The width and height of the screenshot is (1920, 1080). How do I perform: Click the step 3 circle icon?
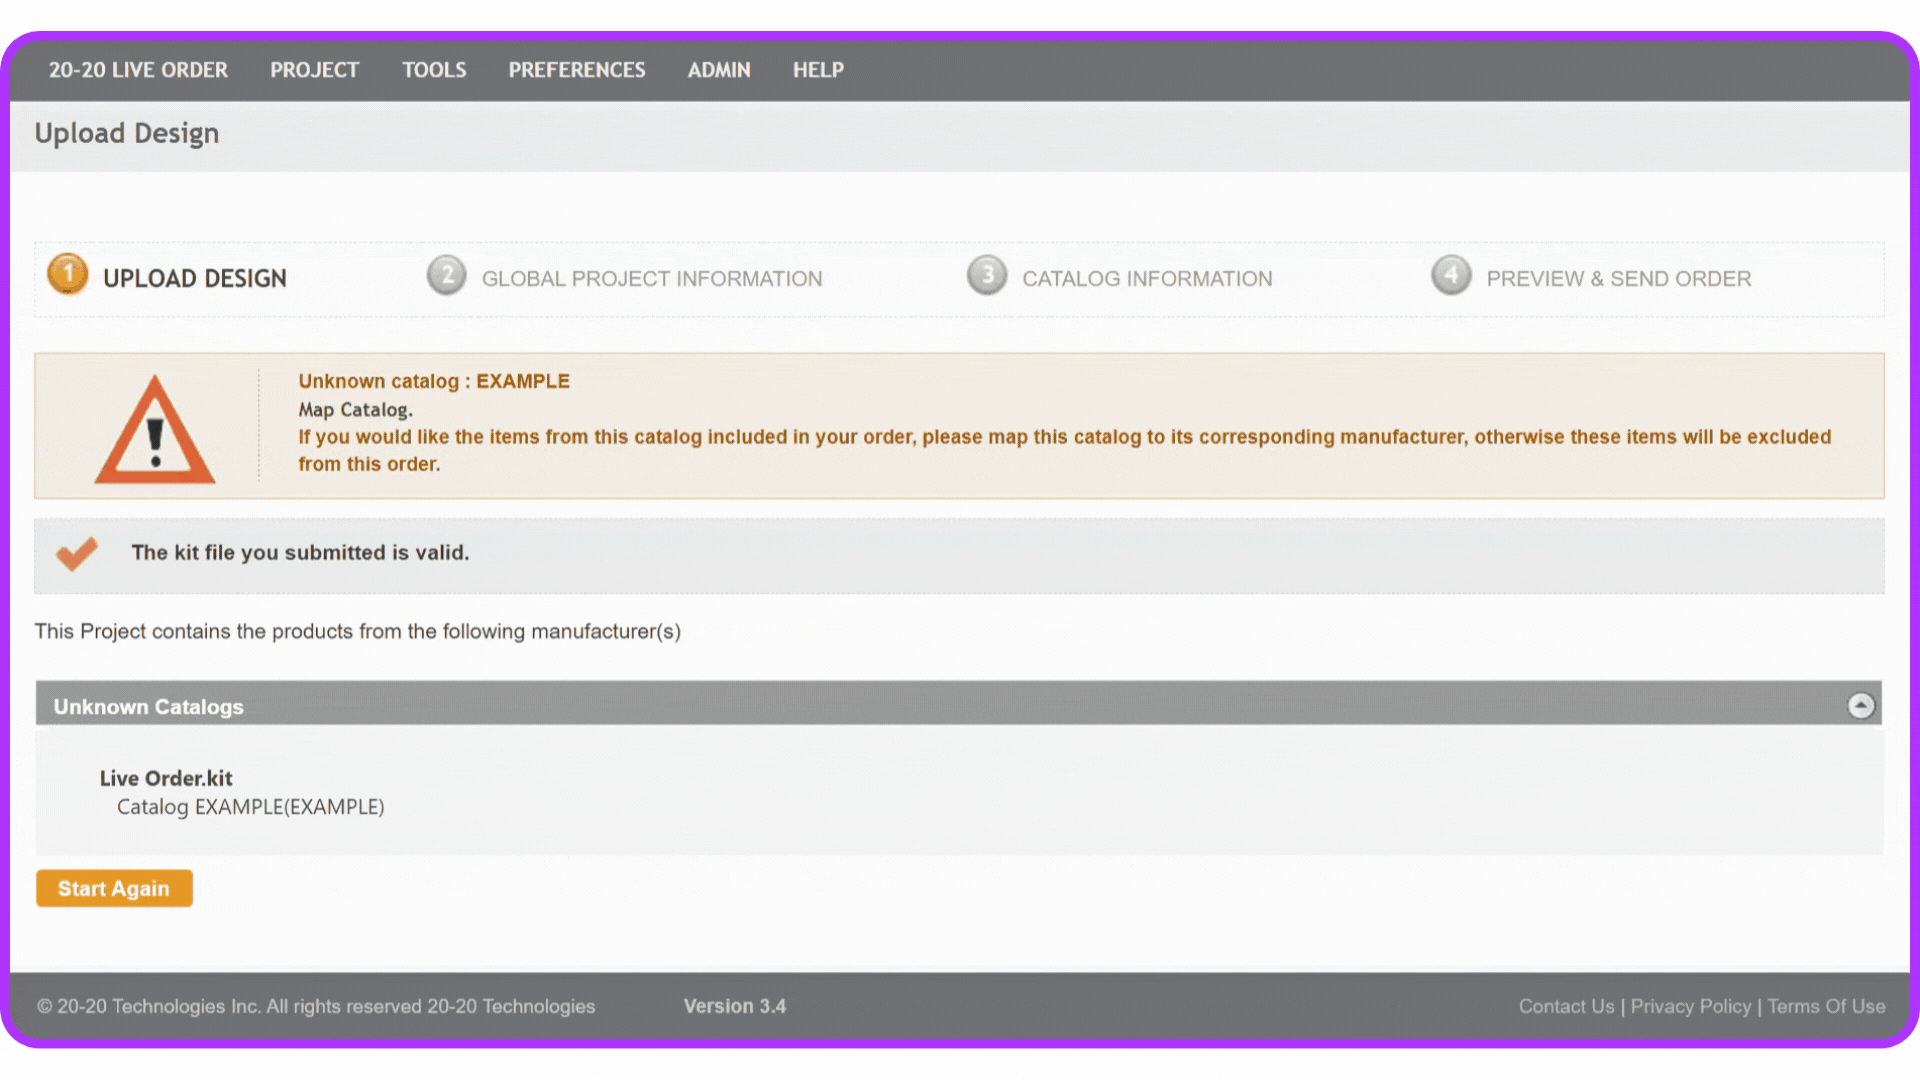point(987,274)
